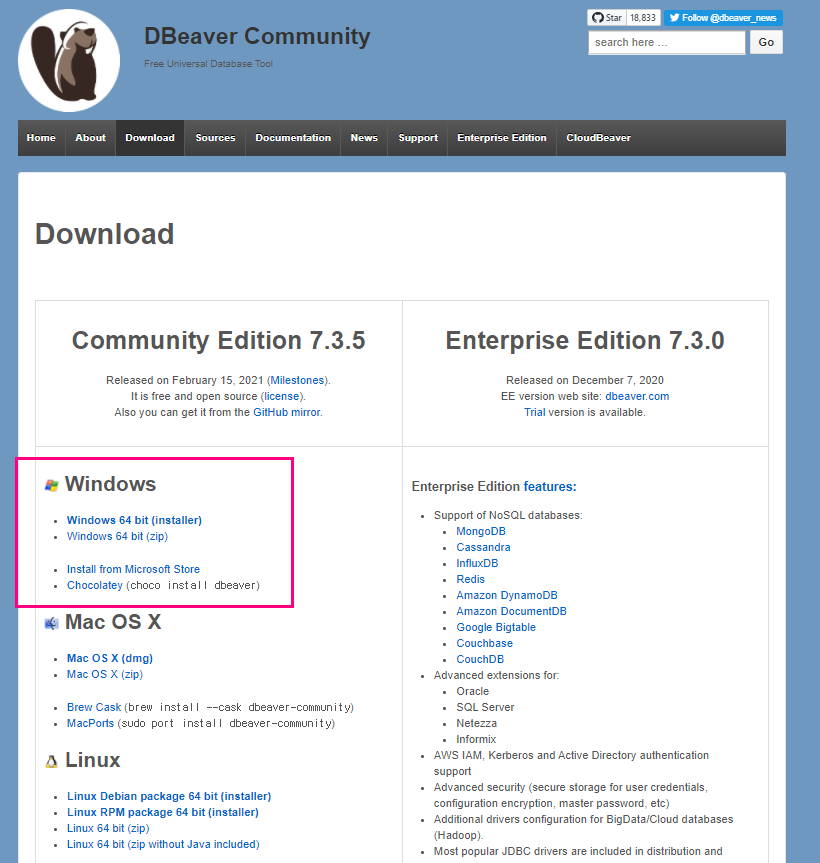
Task: Click the Enterprise Edition 7.3.0 heading
Action: [585, 340]
